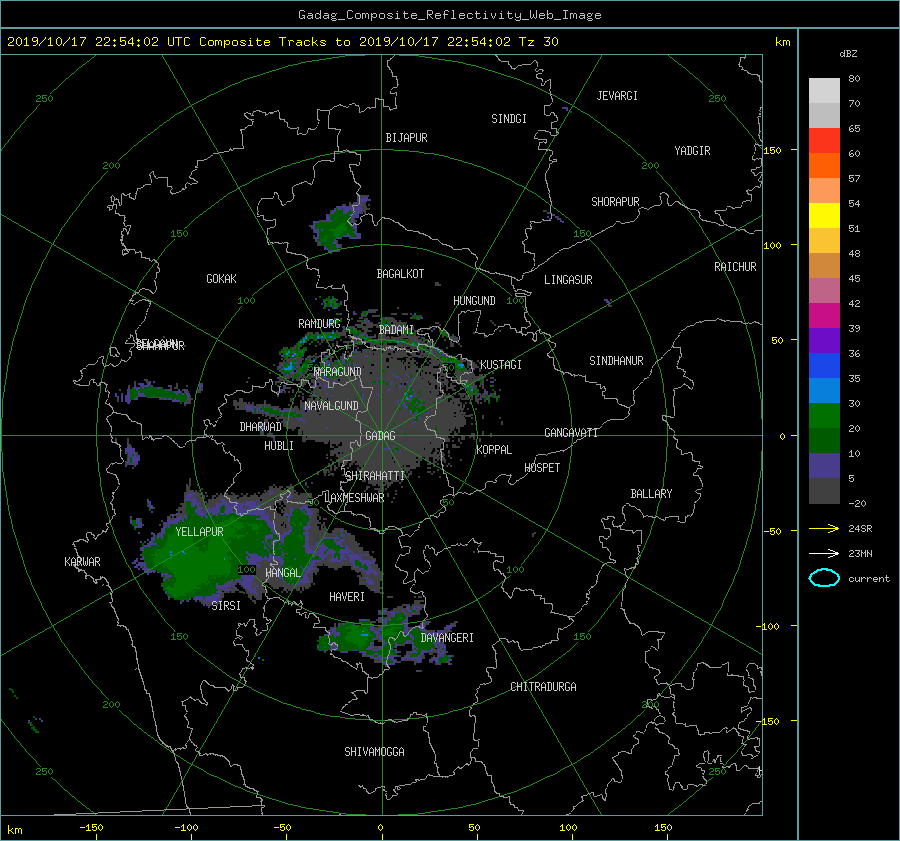Click the RAICHUR city label
This screenshot has width=900, height=841.
tap(735, 267)
